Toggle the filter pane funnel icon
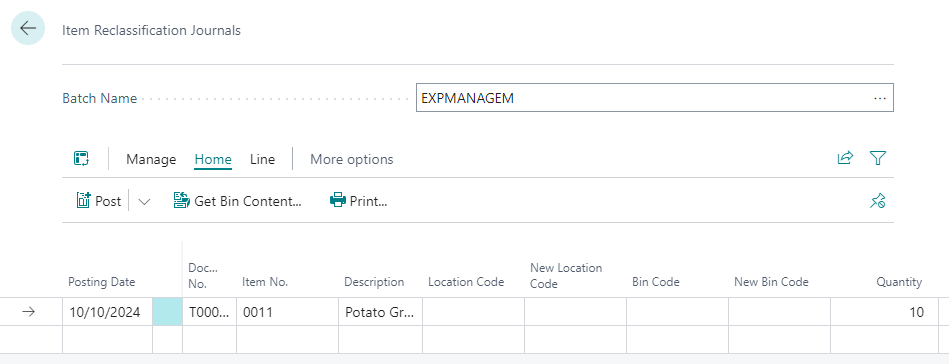This screenshot has height=364, width=949. click(878, 159)
